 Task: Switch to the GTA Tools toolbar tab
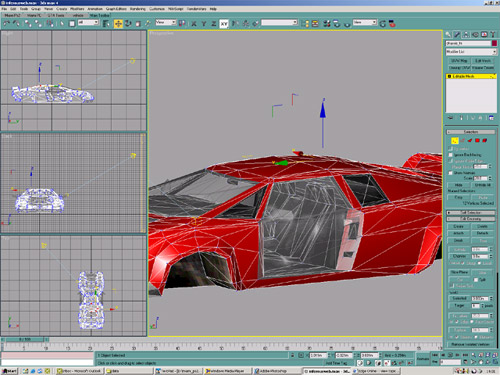(56, 15)
